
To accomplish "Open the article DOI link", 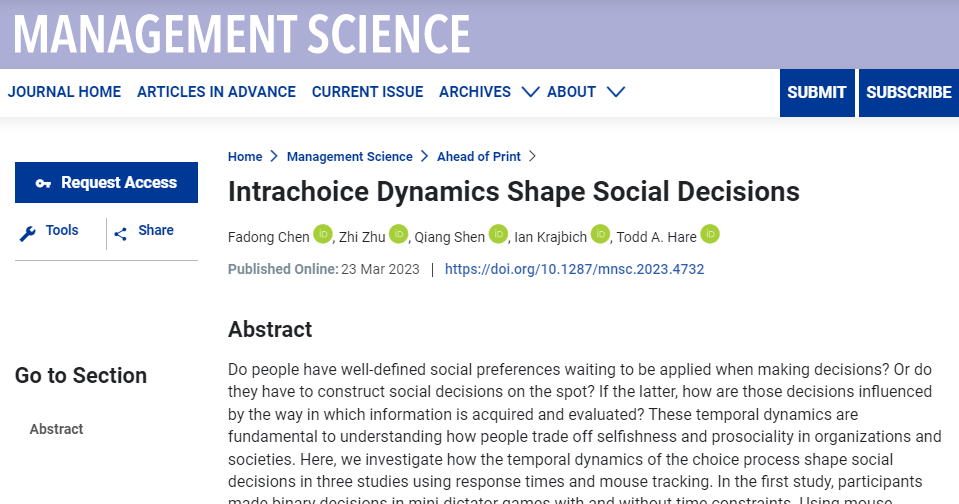I will tap(574, 269).
